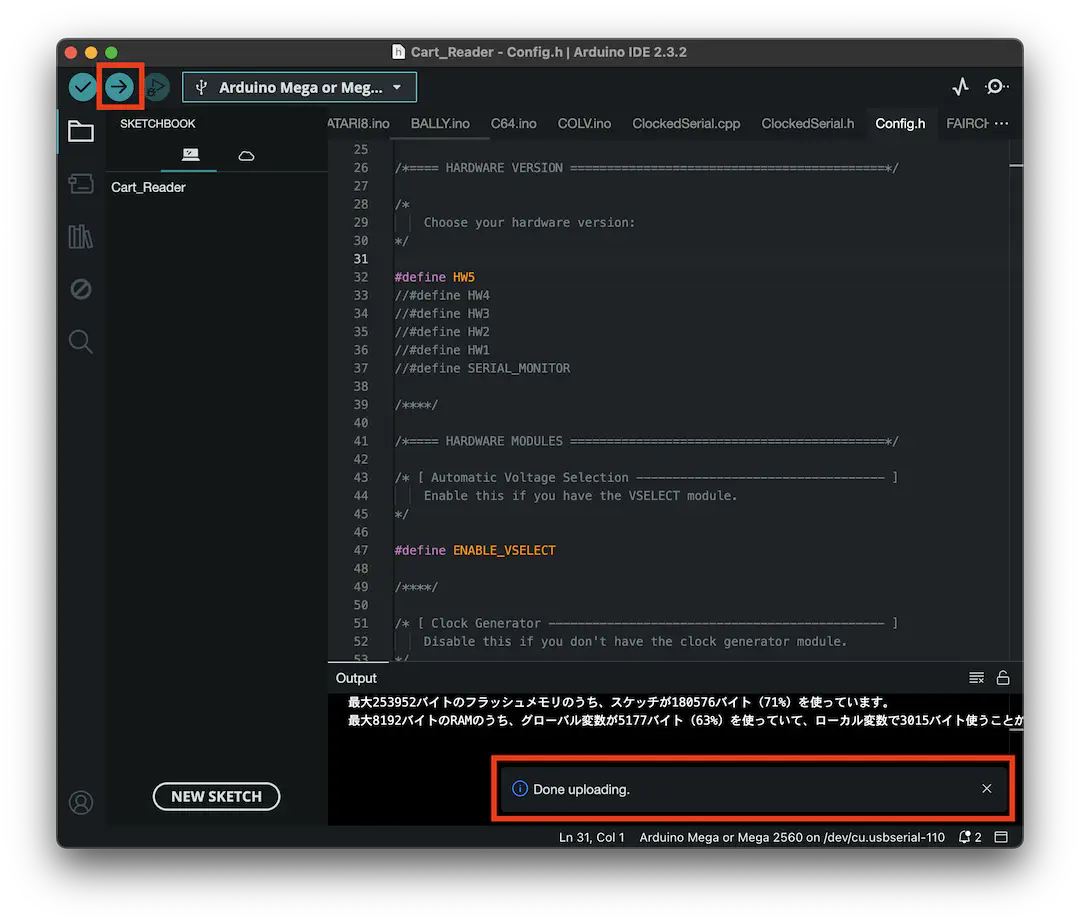
Task: Click the NEW SKETCH button
Action: 216,796
